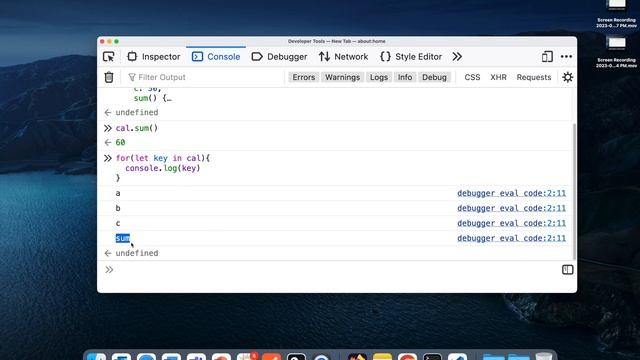The width and height of the screenshot is (640, 360).
Task: Toggle the Warnings filter
Action: [x=342, y=77]
